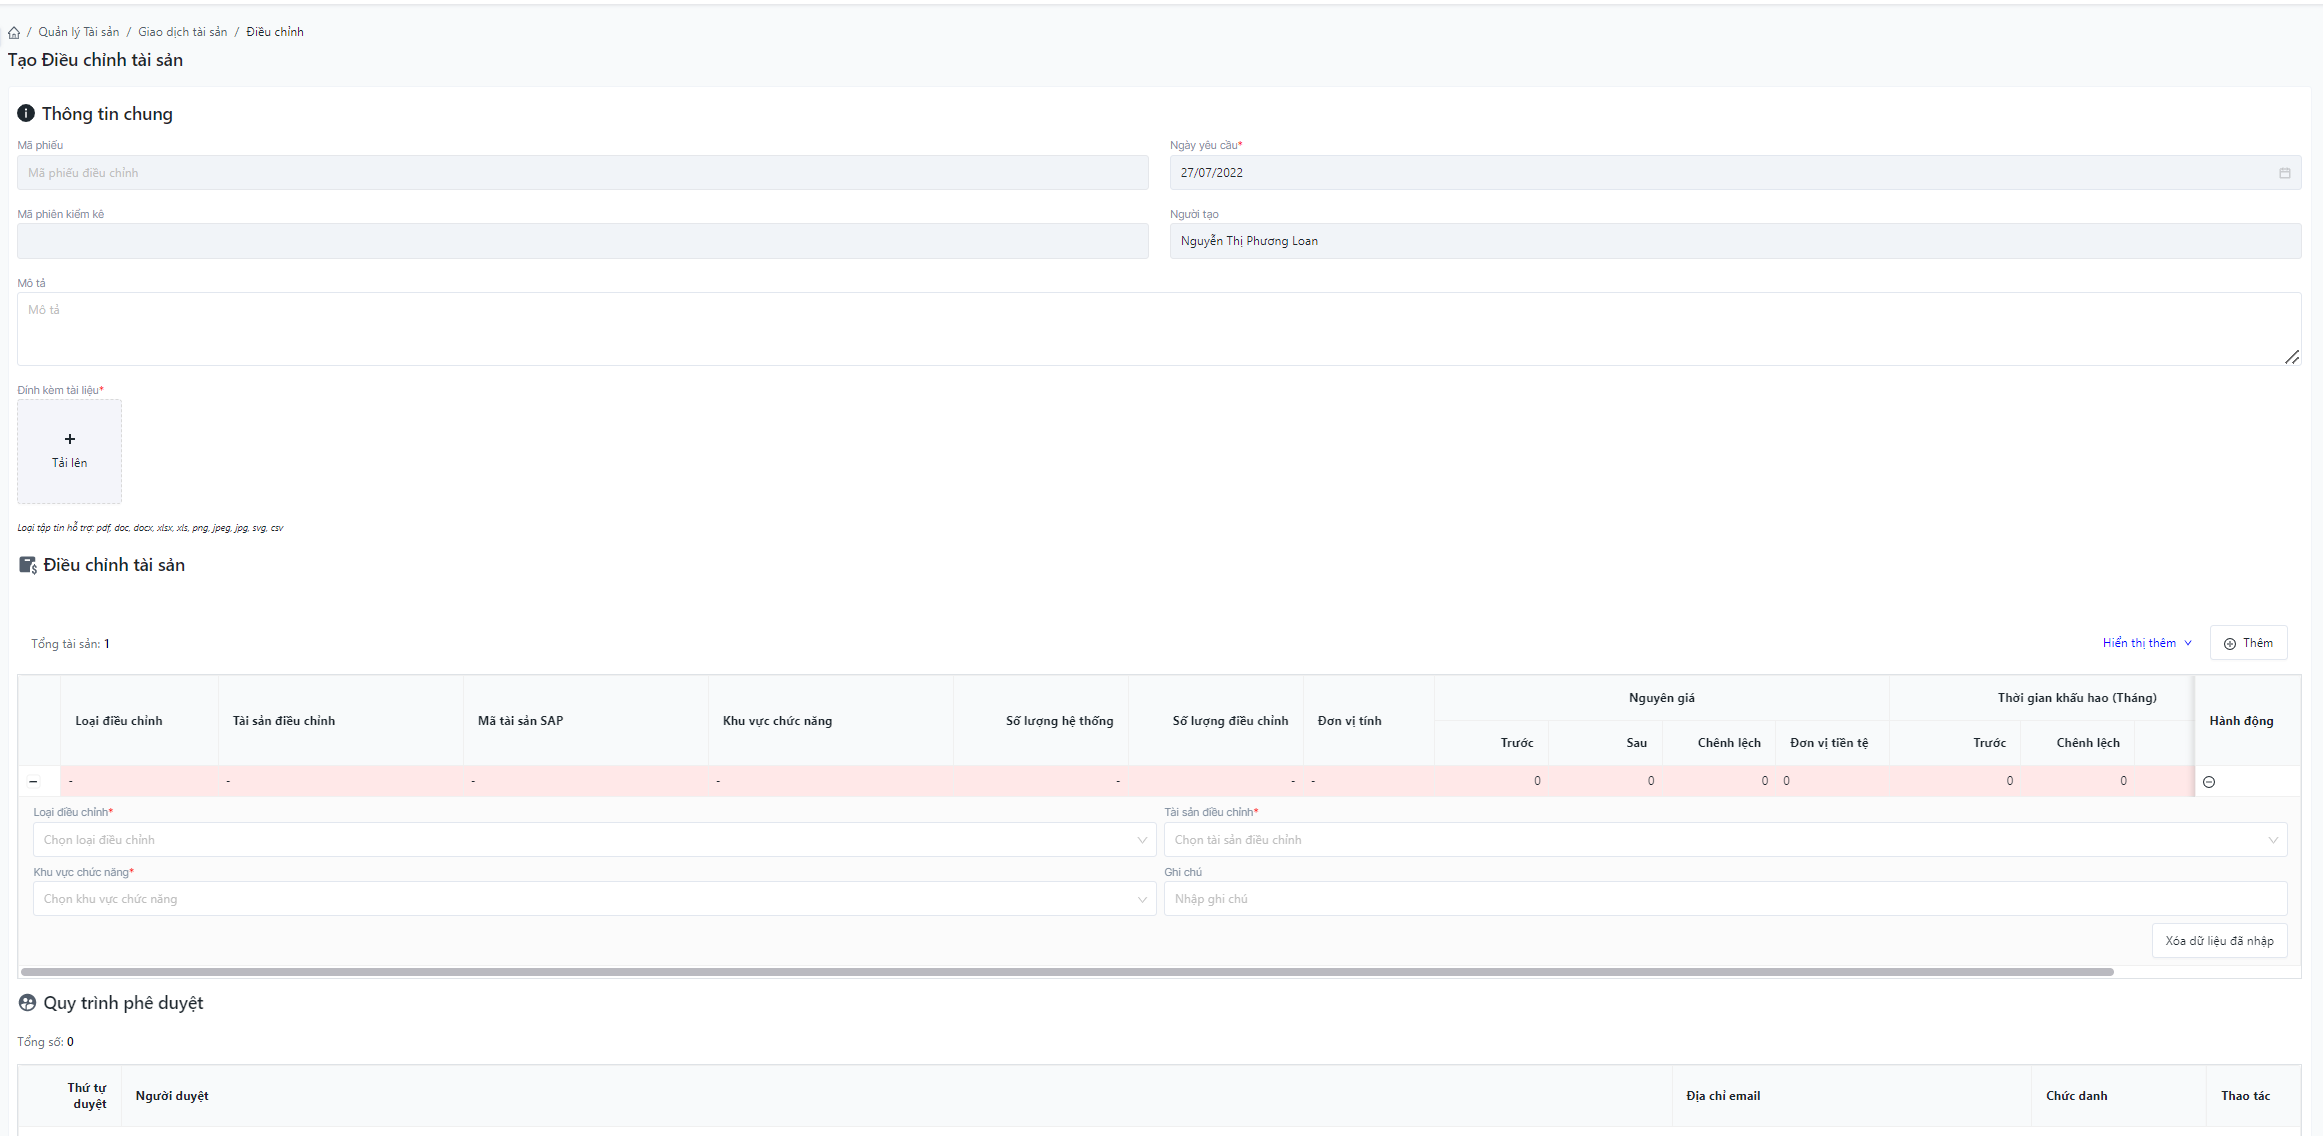The width and height of the screenshot is (2323, 1136).
Task: Click the Nhập ghi chú input field
Action: coord(1724,899)
